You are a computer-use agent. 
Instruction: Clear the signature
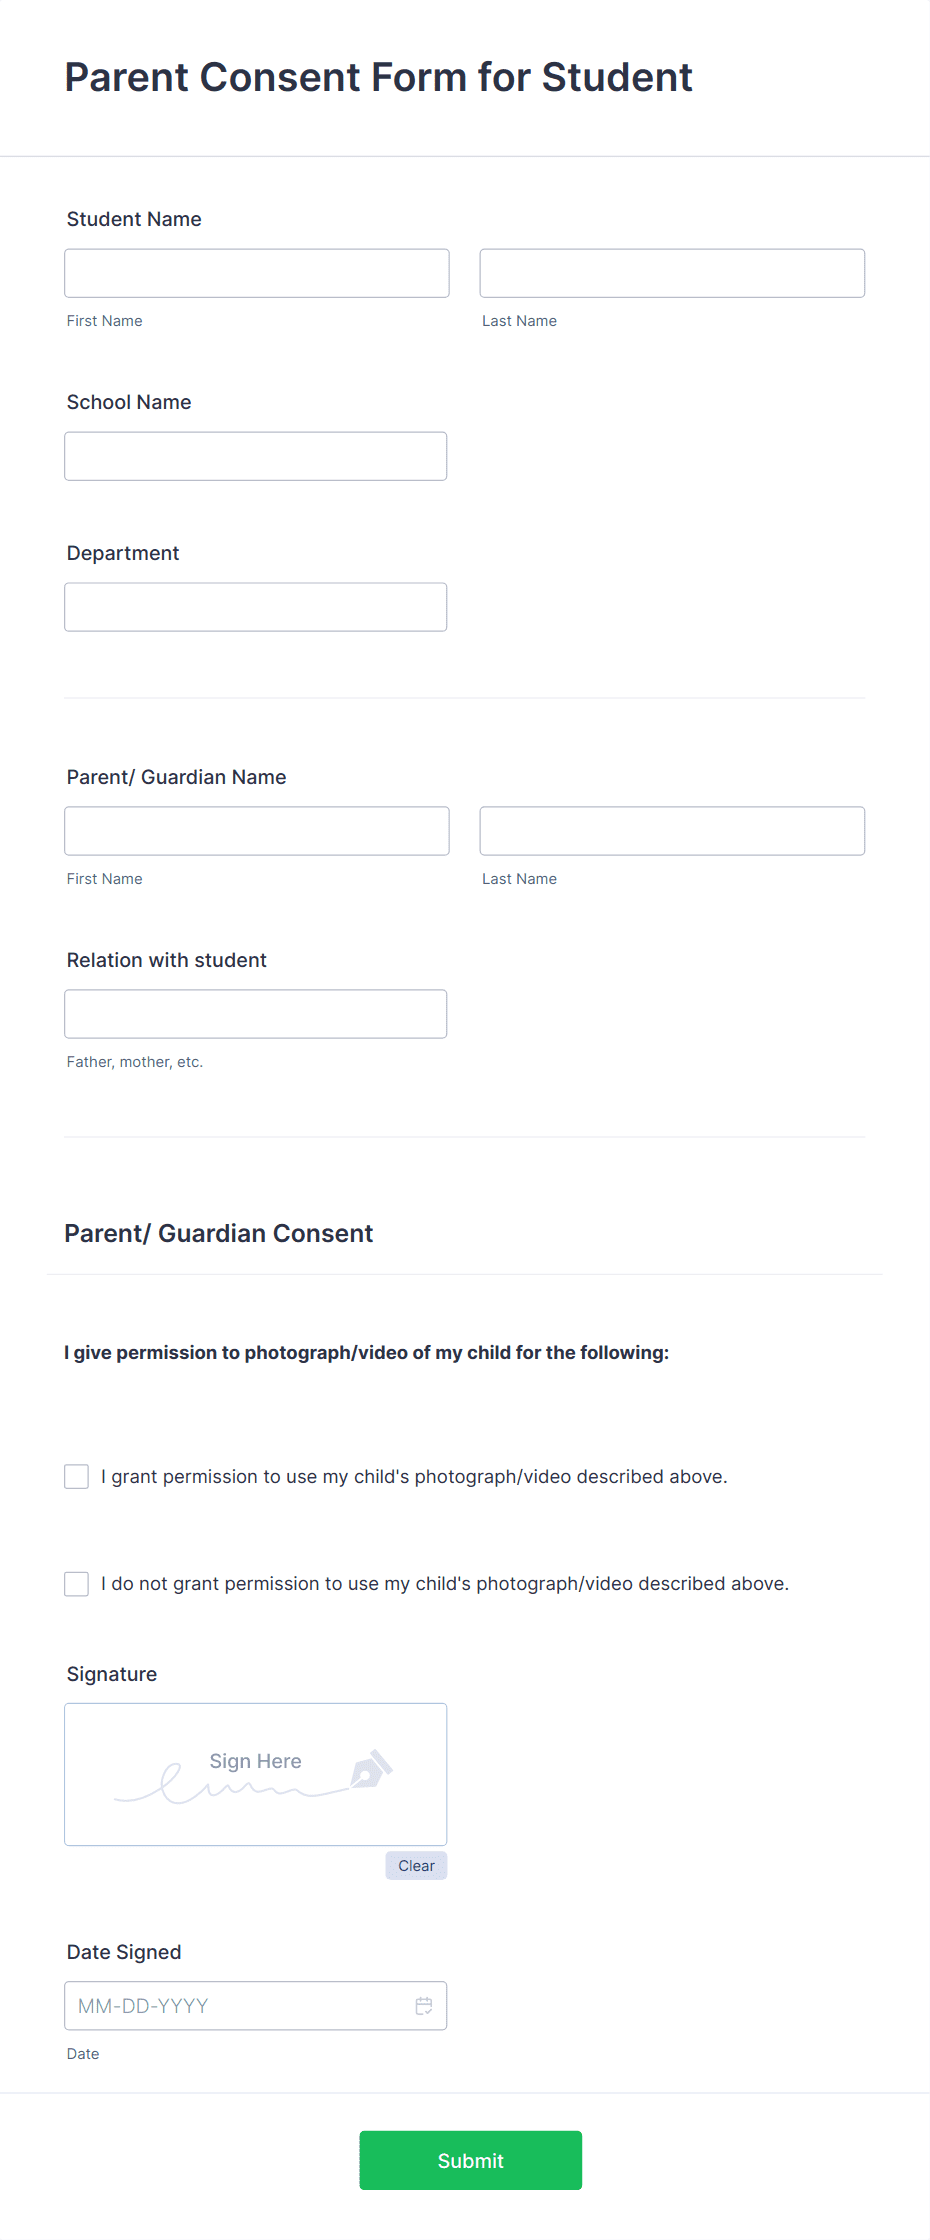tap(416, 1866)
